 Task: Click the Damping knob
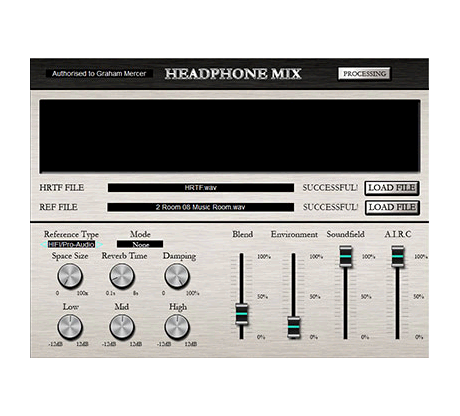[177, 276]
